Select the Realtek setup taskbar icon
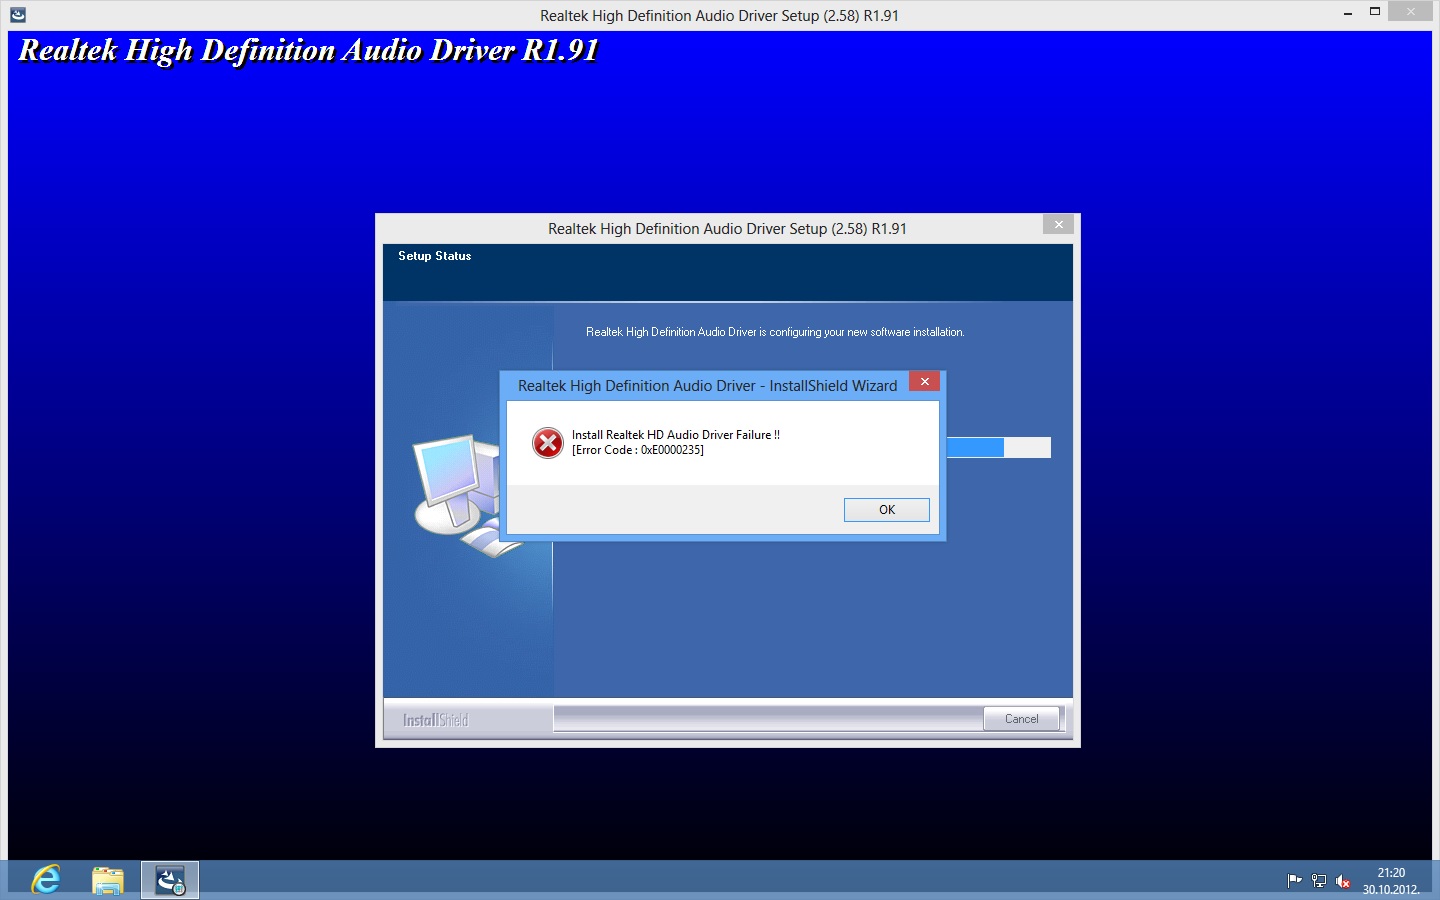The height and width of the screenshot is (900, 1440). click(x=170, y=880)
